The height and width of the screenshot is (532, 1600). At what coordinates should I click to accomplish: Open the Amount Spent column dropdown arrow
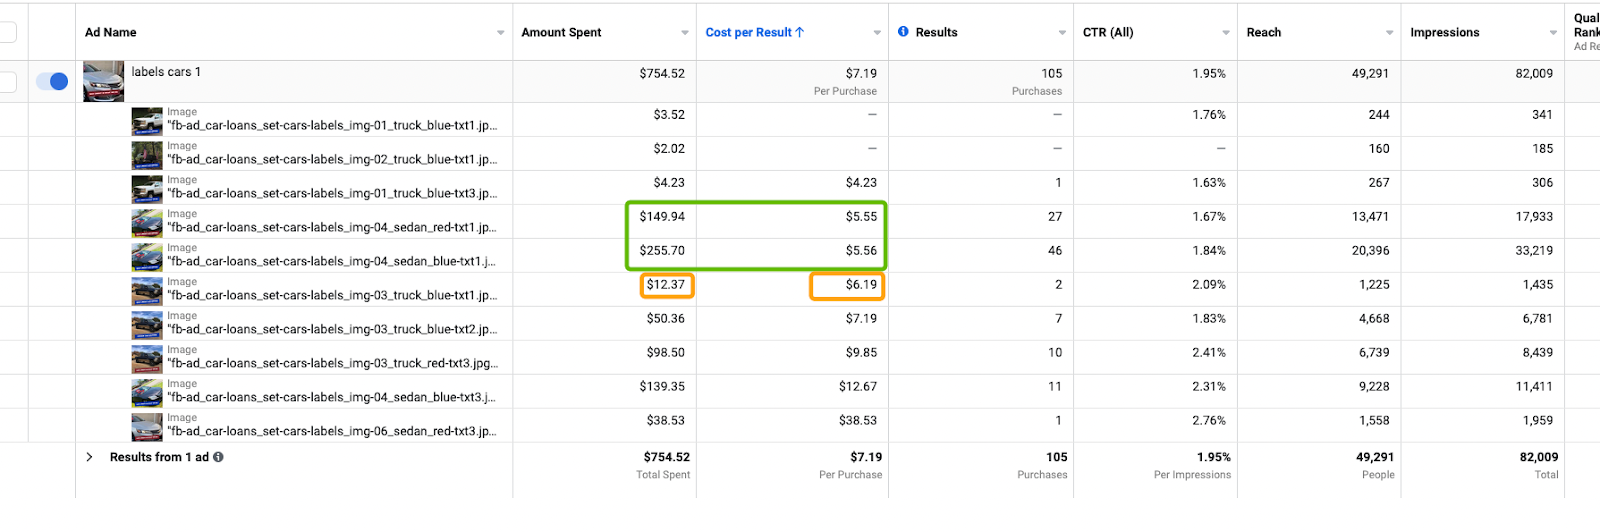coord(685,33)
